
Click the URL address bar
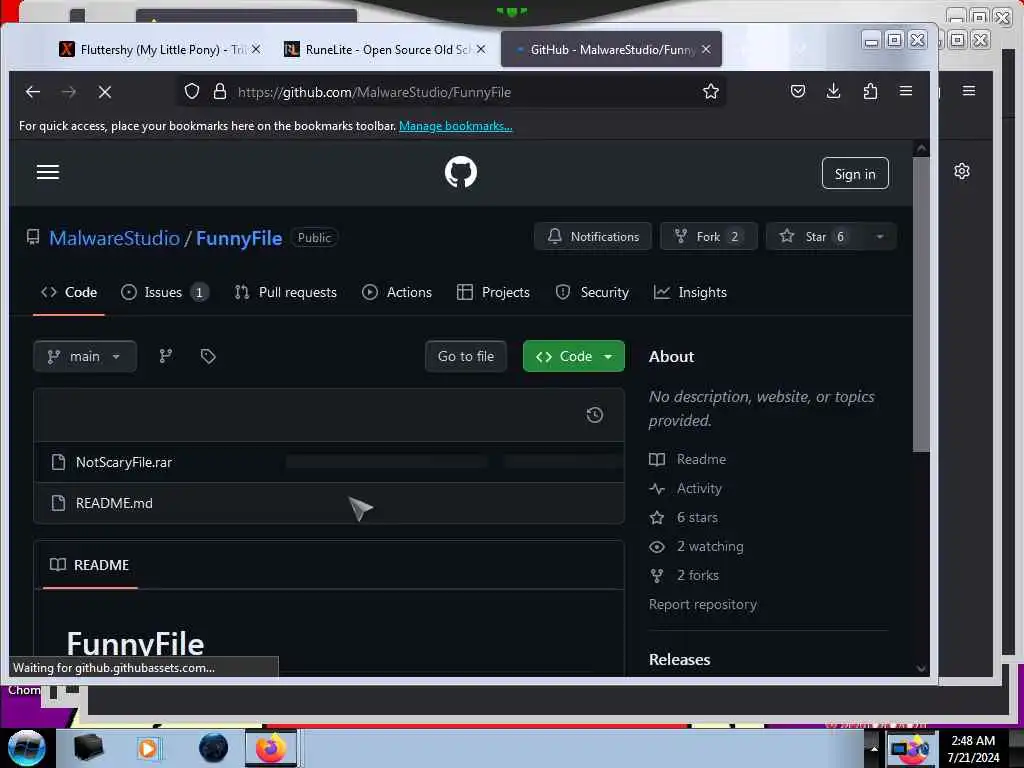(x=453, y=92)
